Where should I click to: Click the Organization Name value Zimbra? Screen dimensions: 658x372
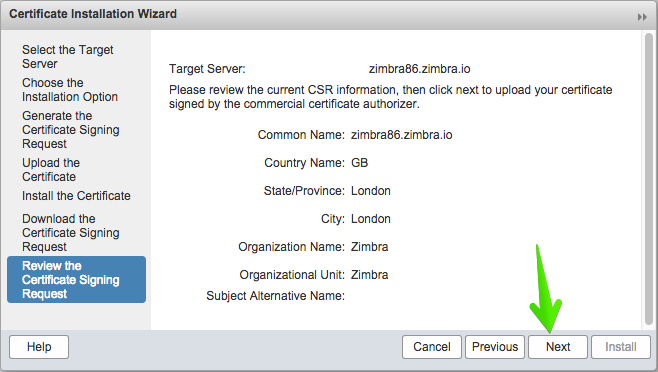coord(369,247)
